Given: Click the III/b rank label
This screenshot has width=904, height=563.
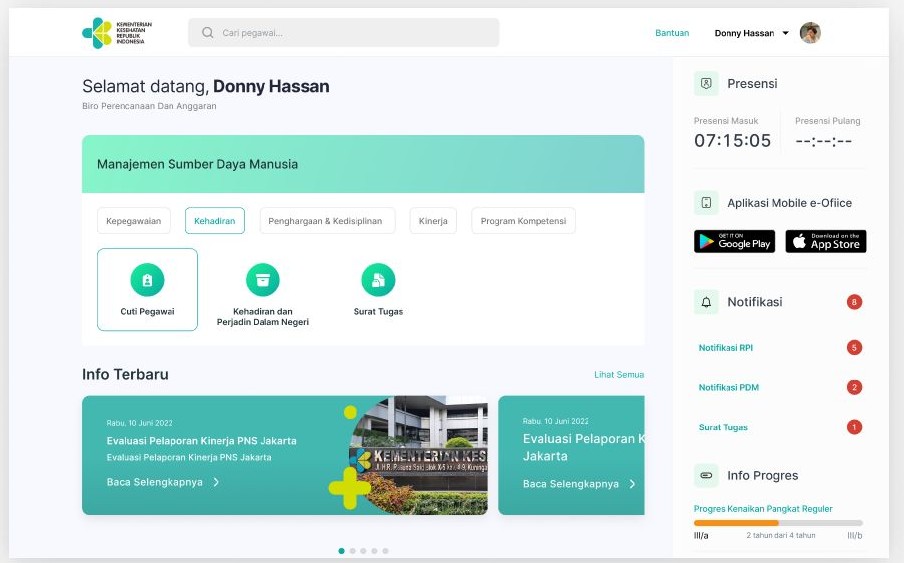Looking at the screenshot, I should (855, 535).
